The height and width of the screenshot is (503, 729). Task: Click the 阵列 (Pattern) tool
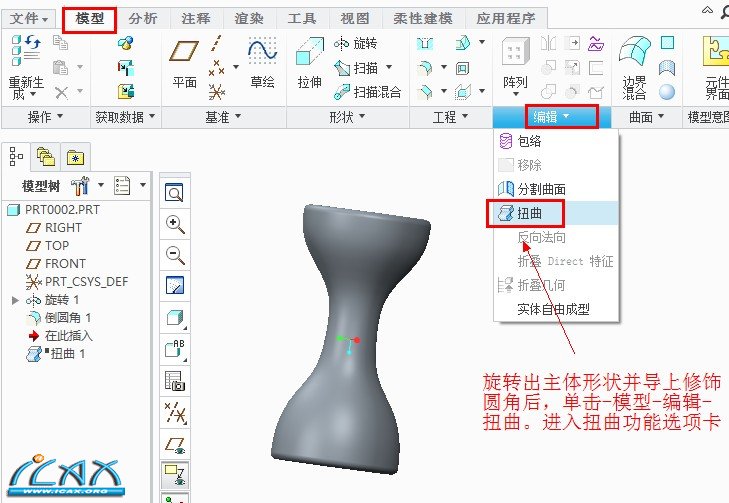pos(515,64)
